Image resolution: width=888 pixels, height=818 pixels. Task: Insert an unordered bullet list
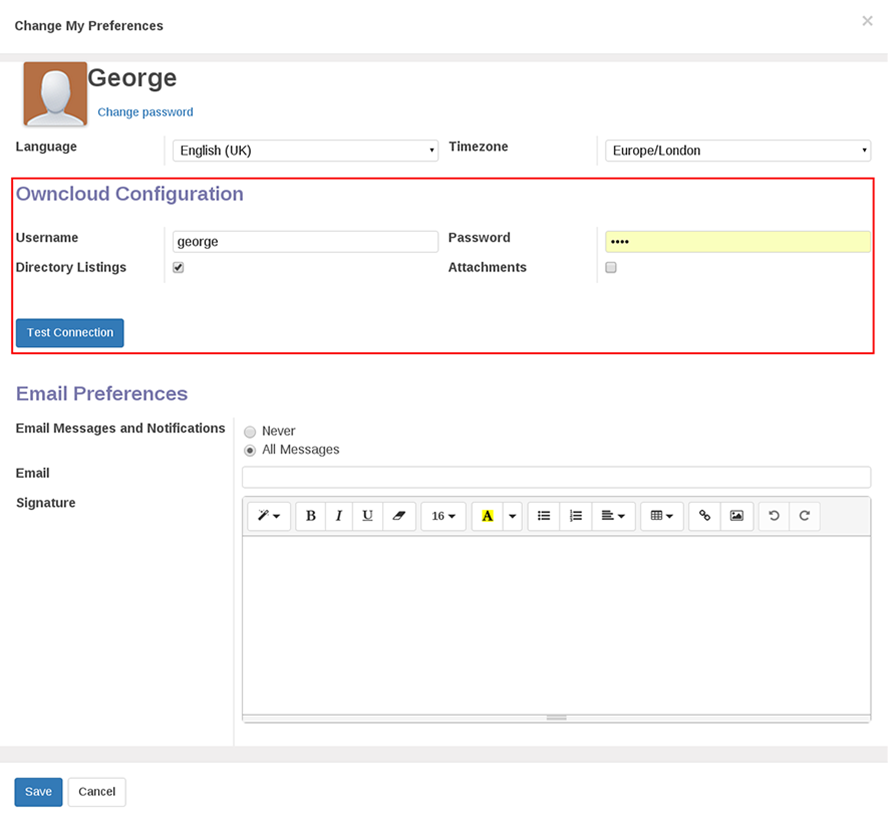click(x=544, y=516)
